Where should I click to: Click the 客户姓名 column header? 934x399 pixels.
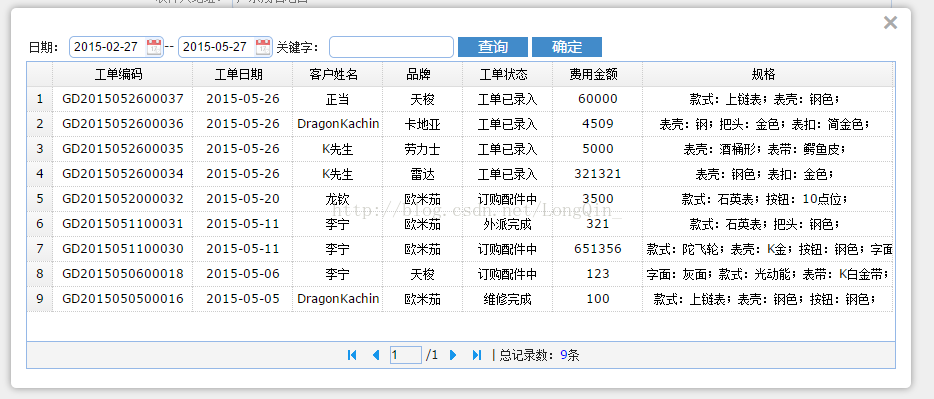tap(338, 74)
